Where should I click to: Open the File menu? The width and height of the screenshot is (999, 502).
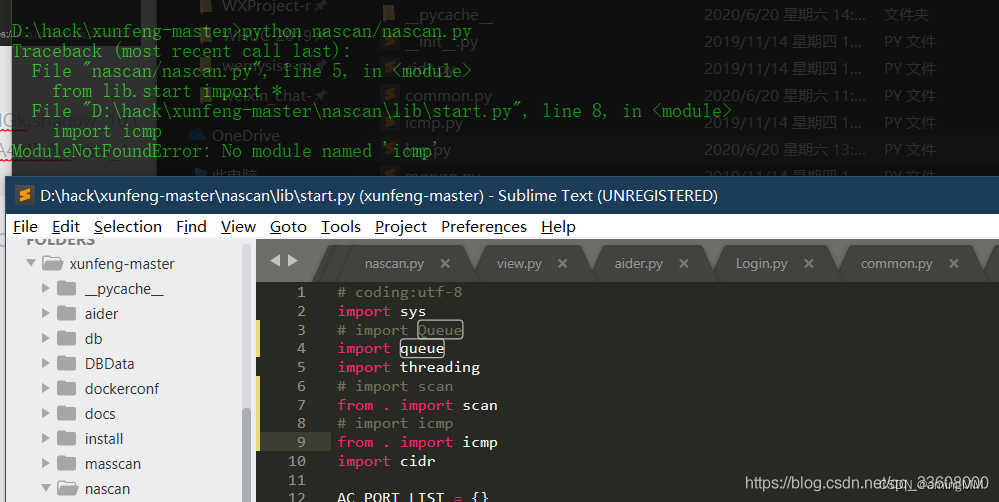coord(25,227)
